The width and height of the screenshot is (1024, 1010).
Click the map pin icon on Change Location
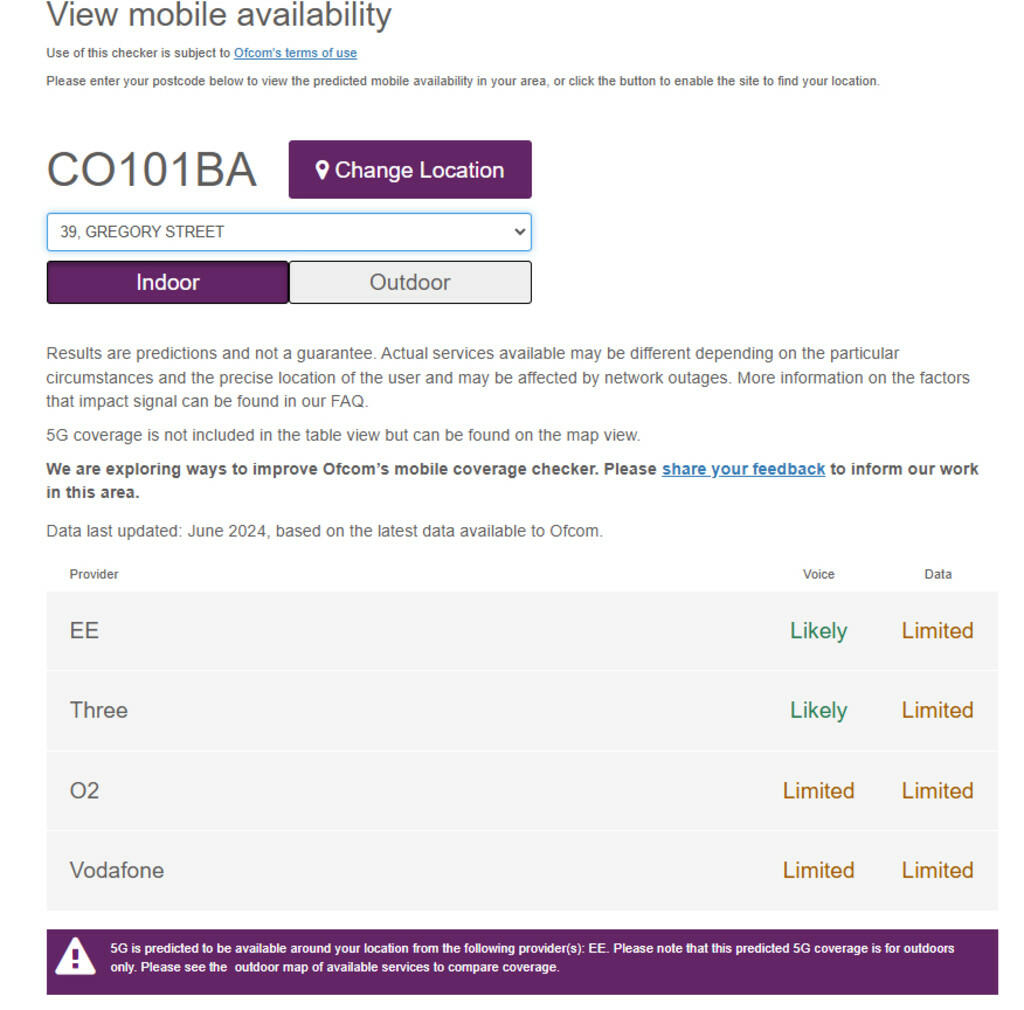[322, 170]
